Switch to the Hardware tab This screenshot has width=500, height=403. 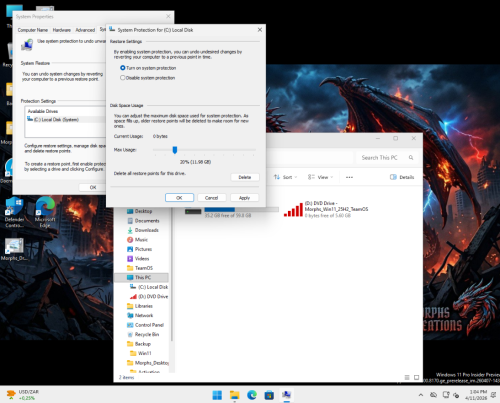point(62,30)
